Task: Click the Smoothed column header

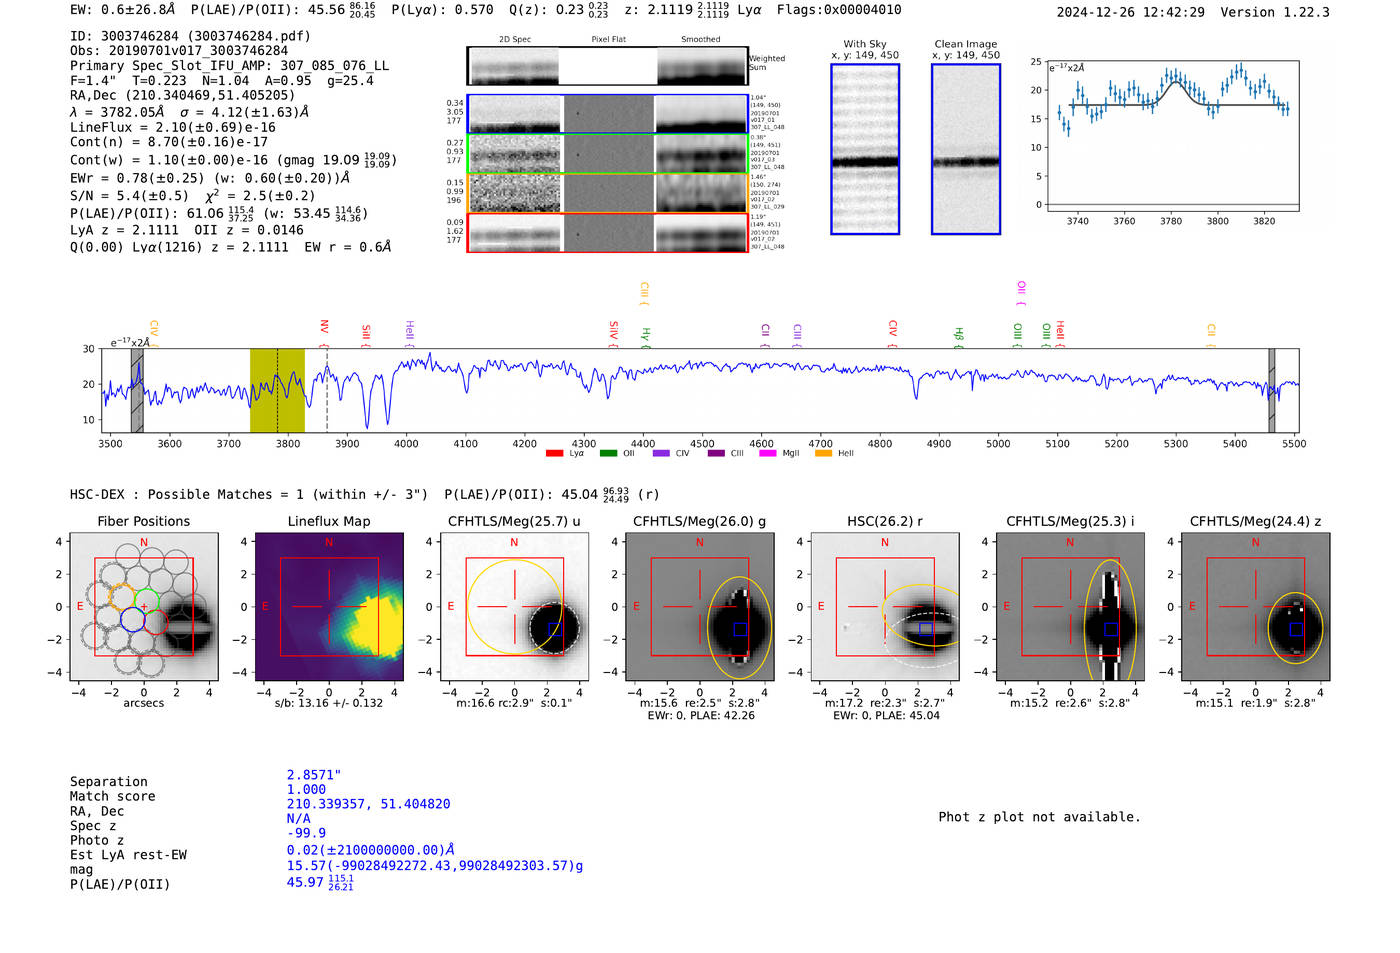Action: tap(700, 39)
